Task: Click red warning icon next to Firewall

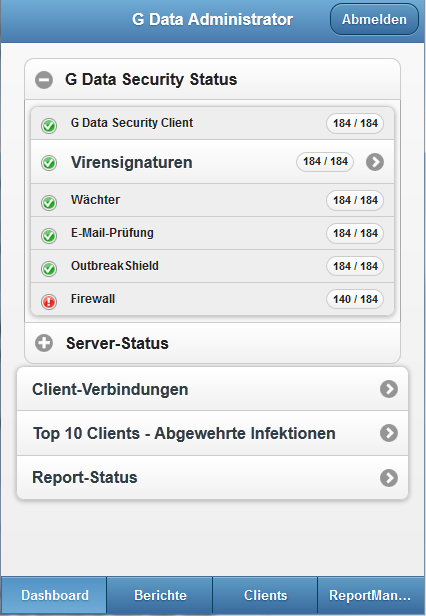Action: coord(49,302)
